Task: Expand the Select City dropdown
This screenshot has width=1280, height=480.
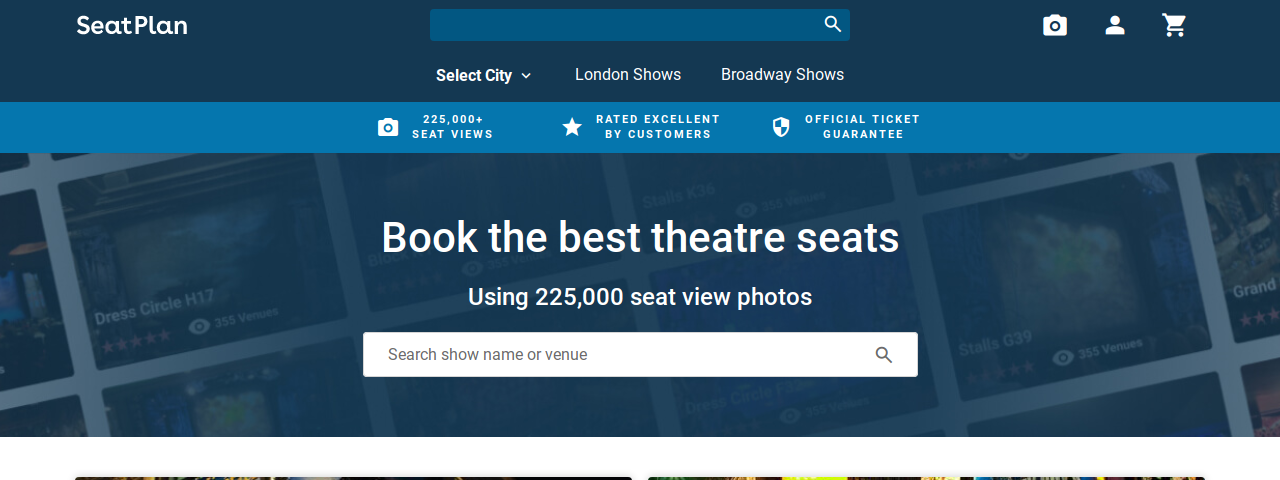Action: click(484, 75)
